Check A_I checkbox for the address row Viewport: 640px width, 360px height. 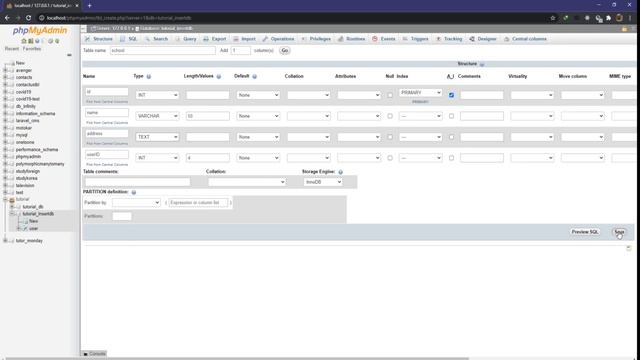[x=451, y=137]
